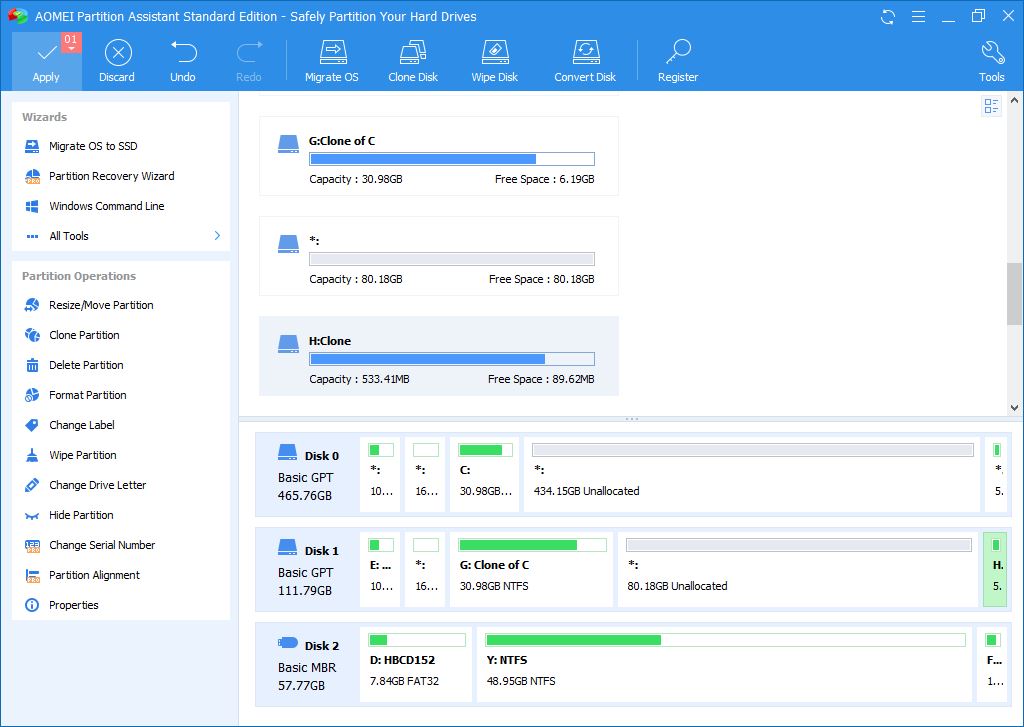Expand the All Tools submenu arrow
This screenshot has height=727, width=1024.
click(x=217, y=236)
